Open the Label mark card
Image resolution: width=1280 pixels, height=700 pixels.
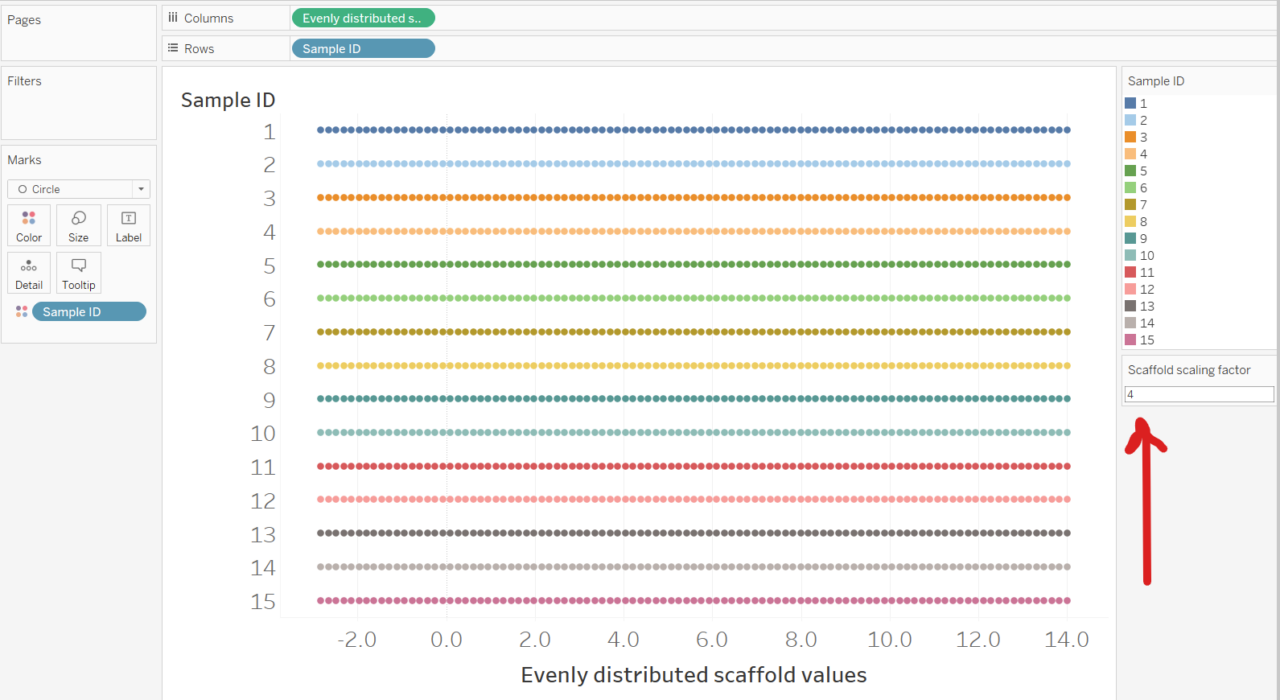click(128, 226)
